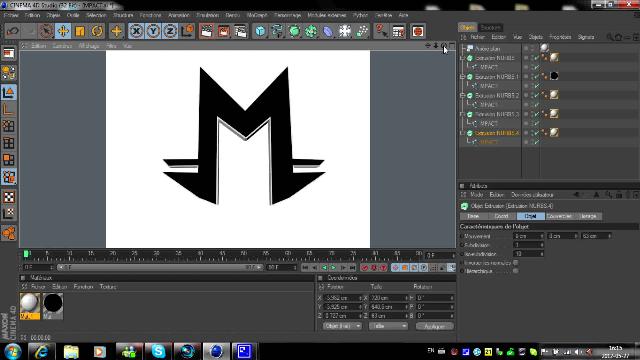Click the Undo arrow icon
The width and height of the screenshot is (640, 360).
click(12, 31)
